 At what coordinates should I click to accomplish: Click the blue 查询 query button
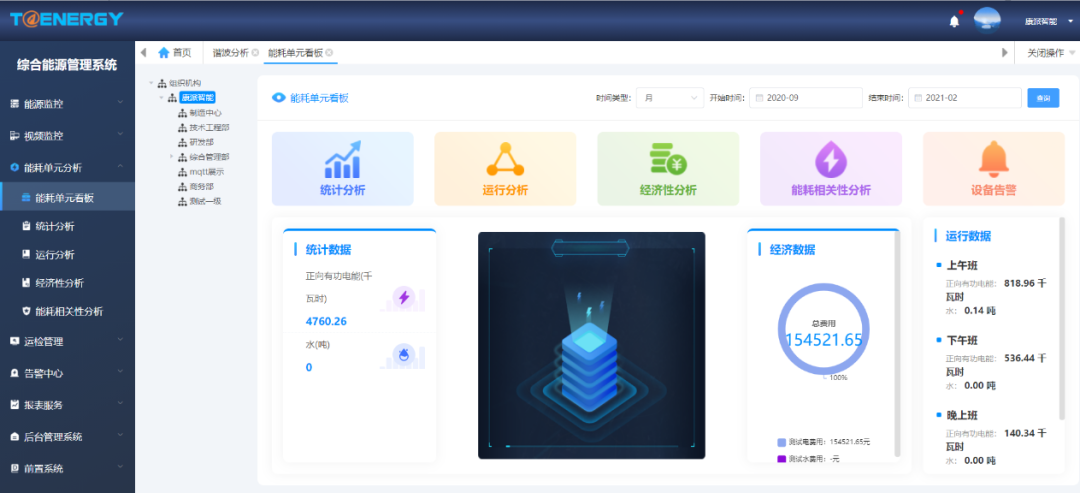tap(1043, 98)
